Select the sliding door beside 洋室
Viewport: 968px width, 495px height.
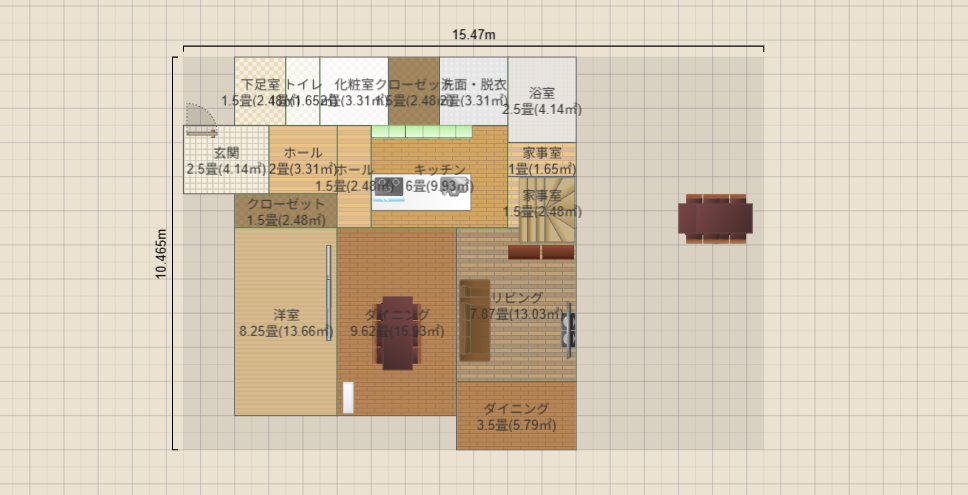328,293
